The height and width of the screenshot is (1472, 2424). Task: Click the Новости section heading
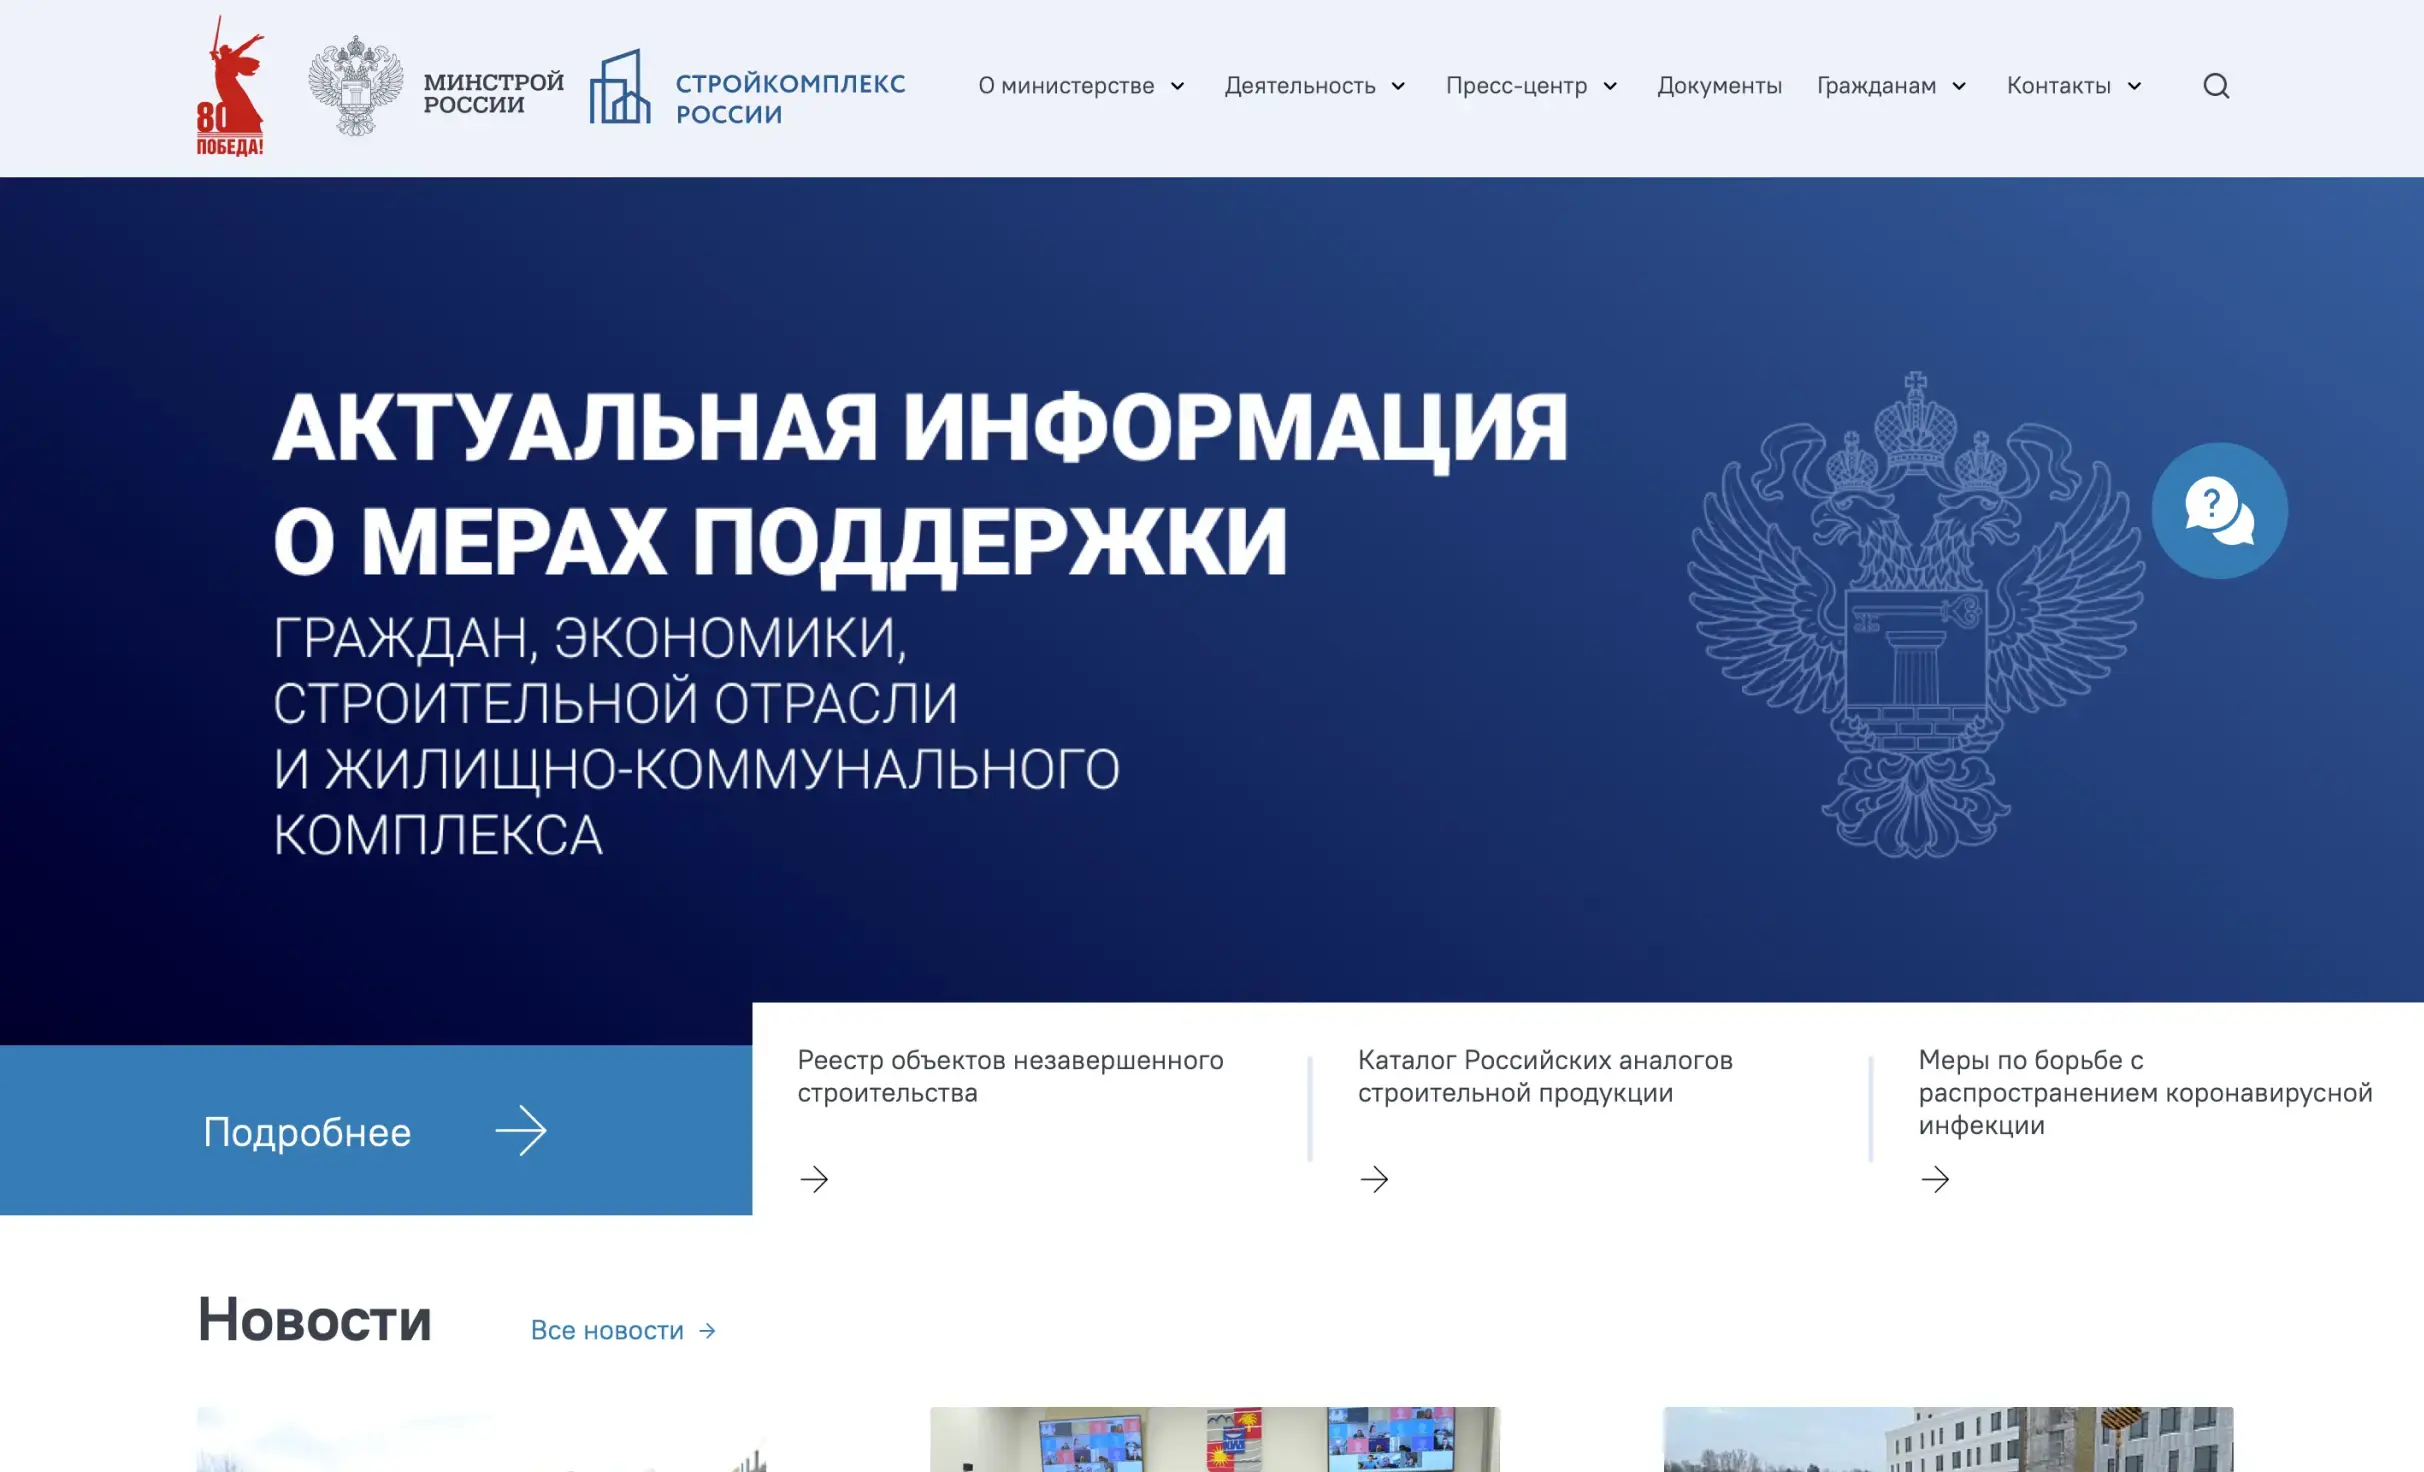[x=314, y=1322]
